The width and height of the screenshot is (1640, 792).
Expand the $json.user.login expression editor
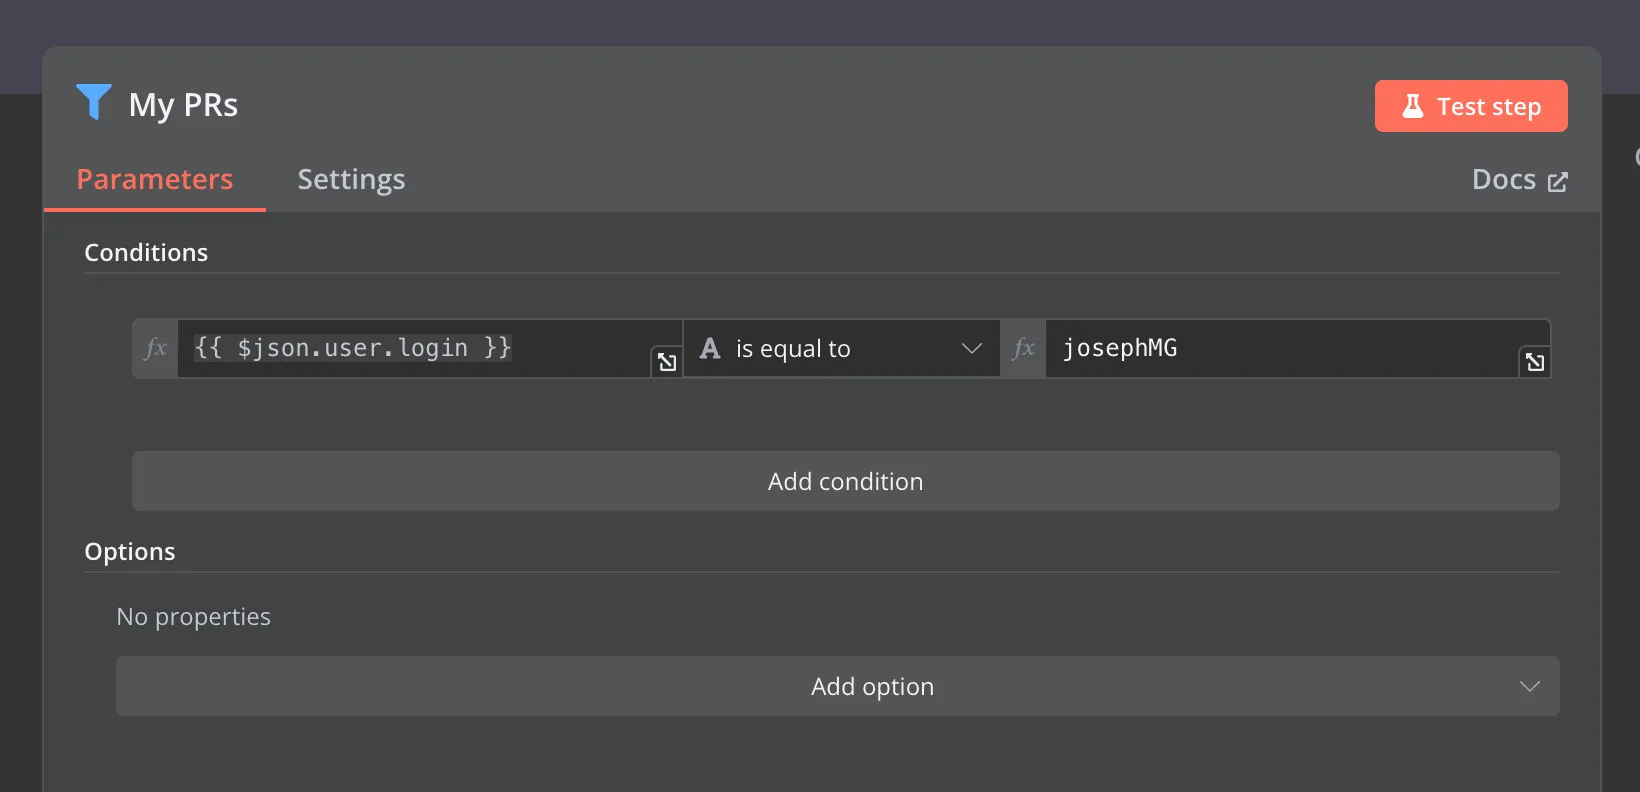pos(667,362)
